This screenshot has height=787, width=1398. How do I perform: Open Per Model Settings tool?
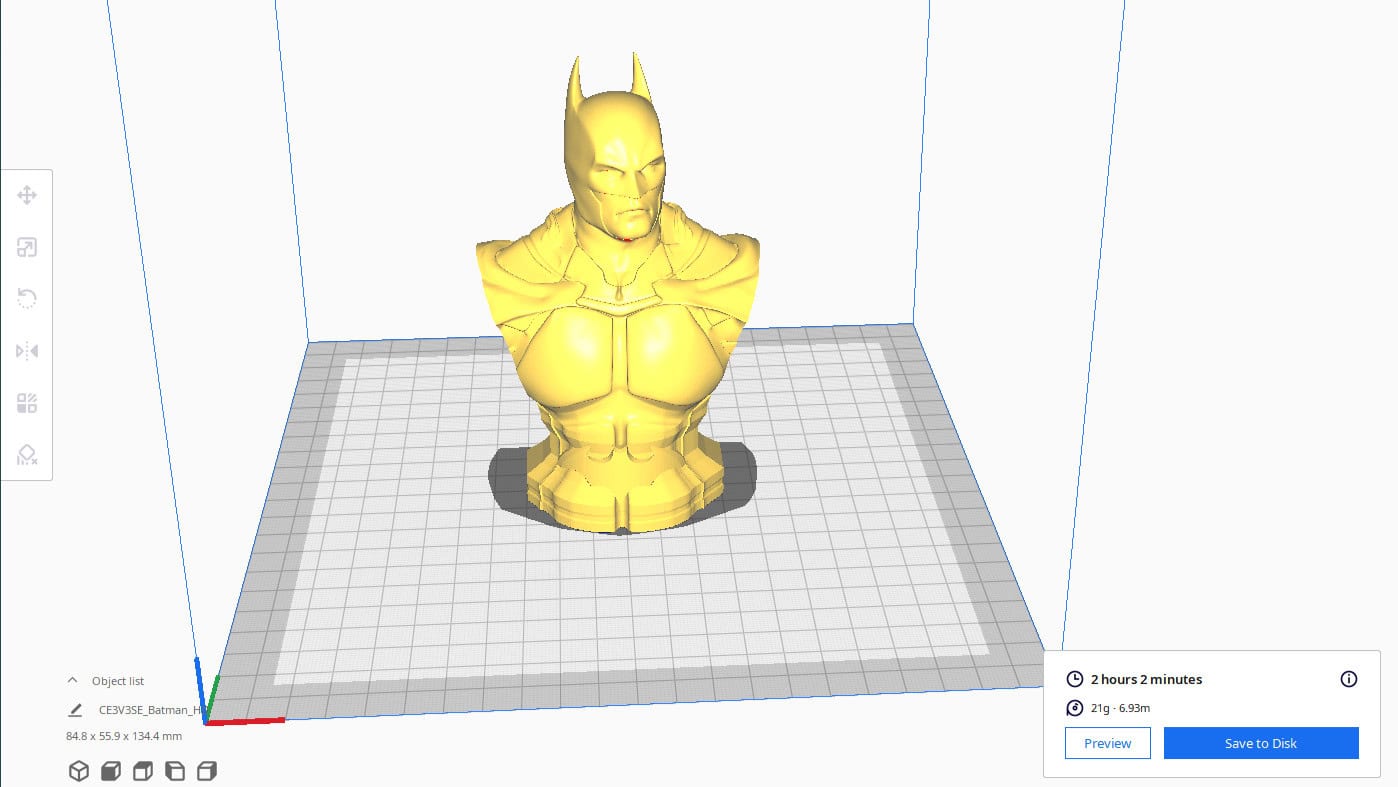click(27, 403)
